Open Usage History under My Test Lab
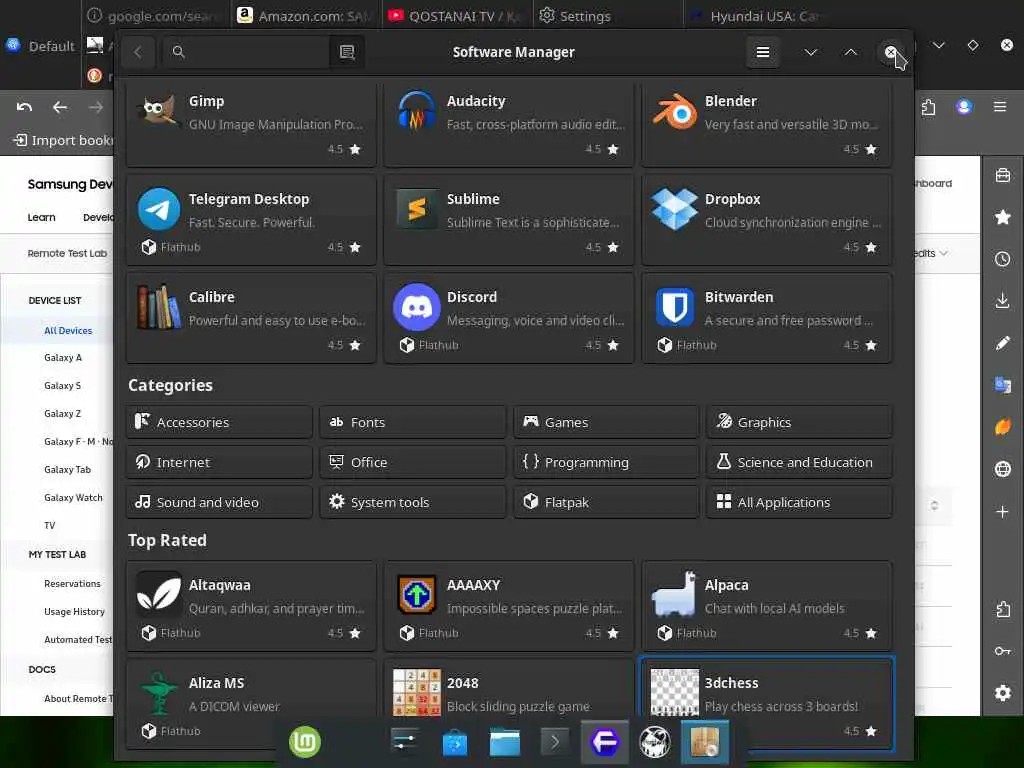Image resolution: width=1024 pixels, height=768 pixels. pos(74,611)
